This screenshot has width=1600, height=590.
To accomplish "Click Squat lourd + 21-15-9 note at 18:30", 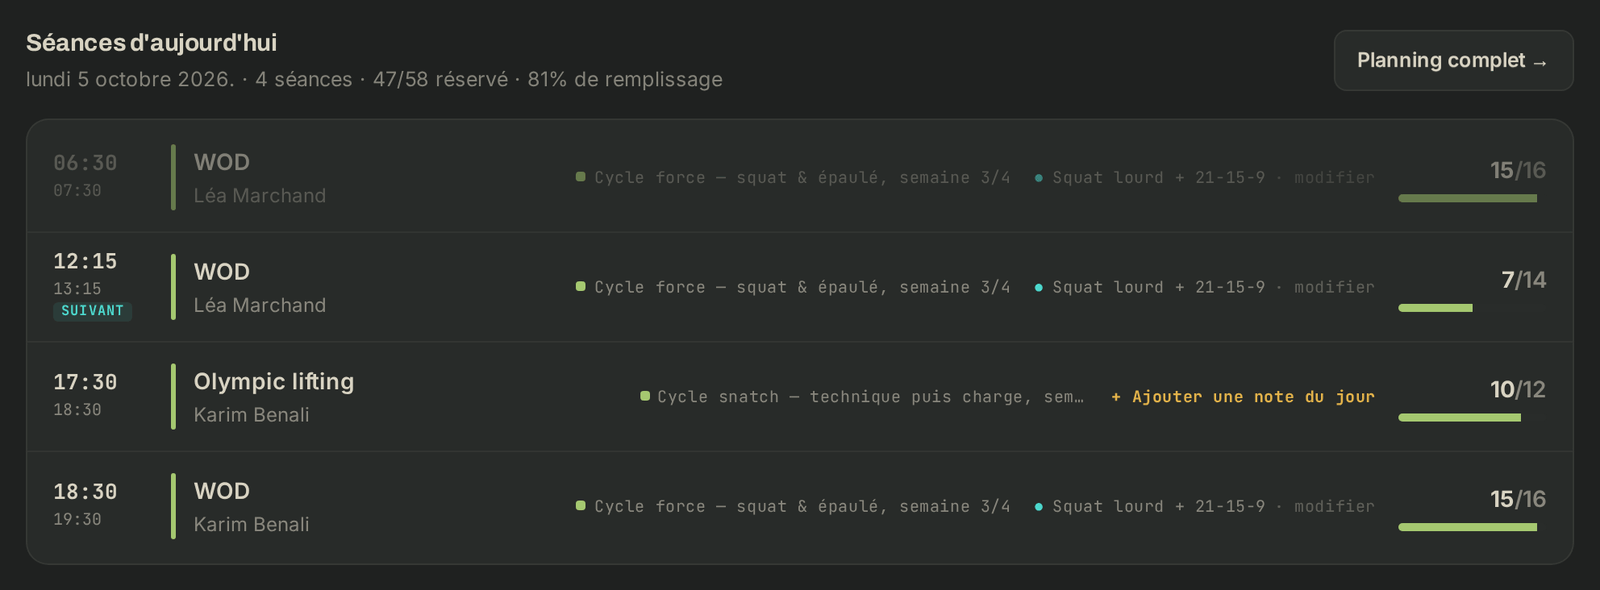I will pos(1158,506).
